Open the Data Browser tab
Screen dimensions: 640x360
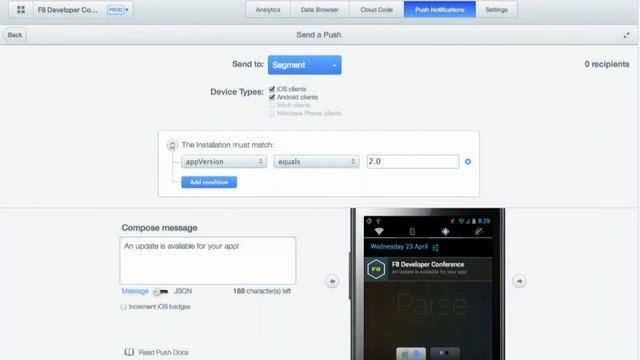tap(320, 9)
